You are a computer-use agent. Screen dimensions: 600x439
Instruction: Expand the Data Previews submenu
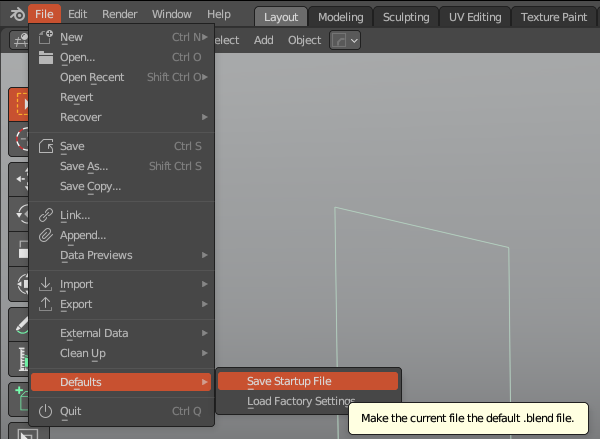tap(121, 255)
